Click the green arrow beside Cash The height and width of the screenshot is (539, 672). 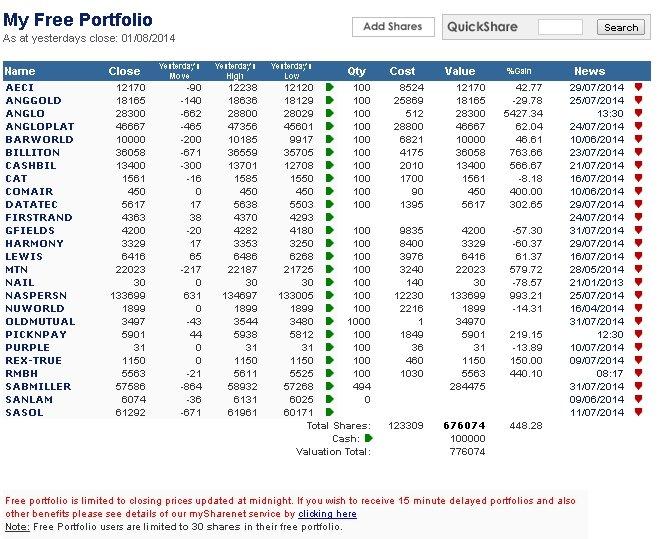pos(369,438)
